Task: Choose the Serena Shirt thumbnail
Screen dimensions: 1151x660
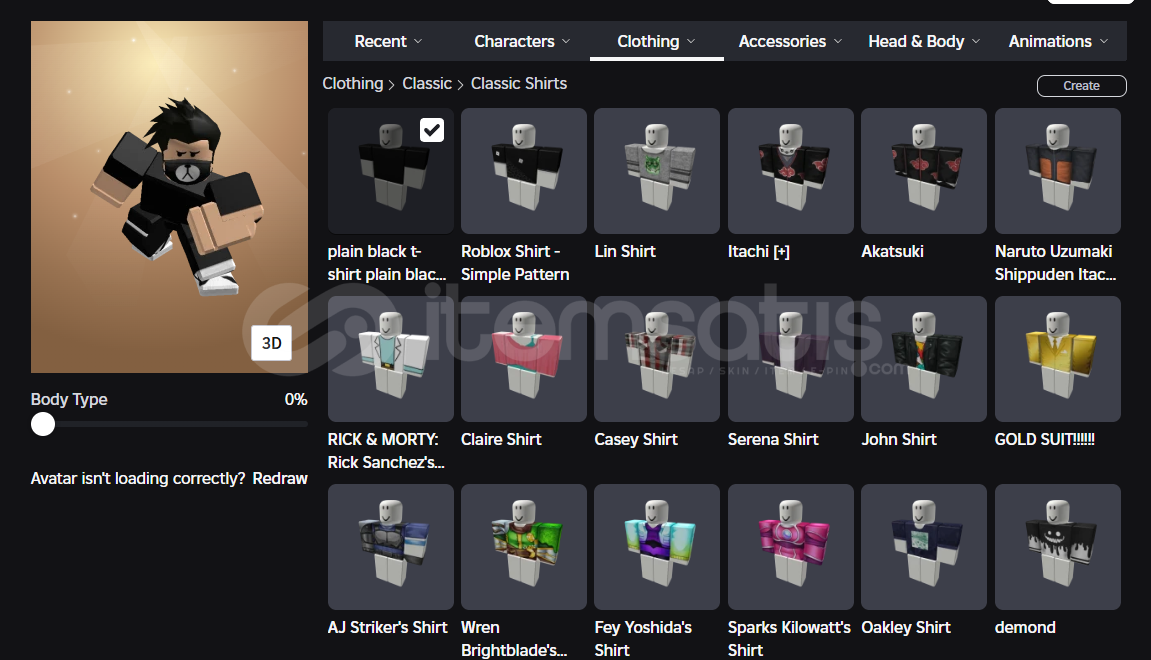Action: point(791,359)
